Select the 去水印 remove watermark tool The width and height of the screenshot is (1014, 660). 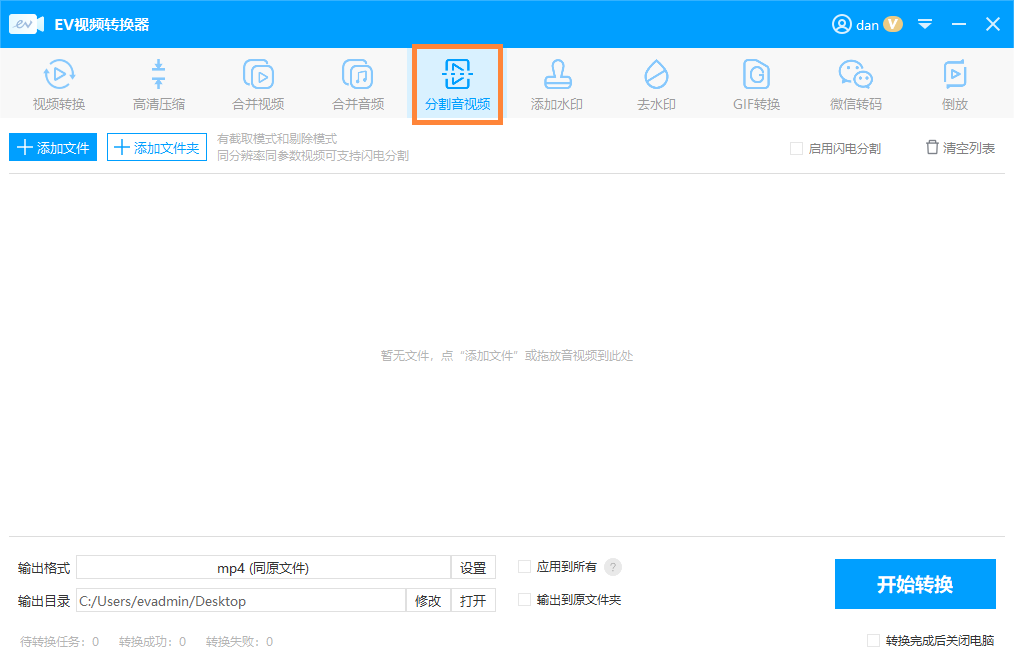tap(656, 84)
